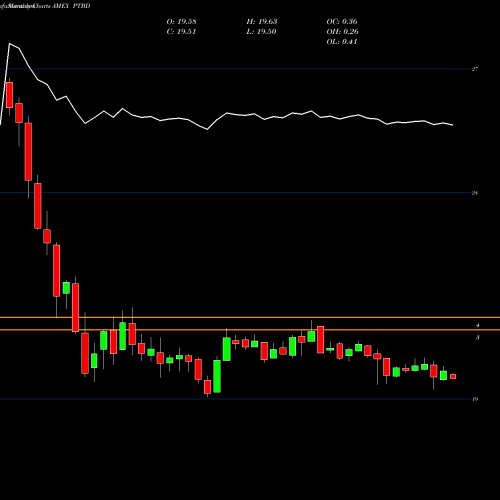Click the 'OC: 0.36' value

pyautogui.click(x=342, y=22)
